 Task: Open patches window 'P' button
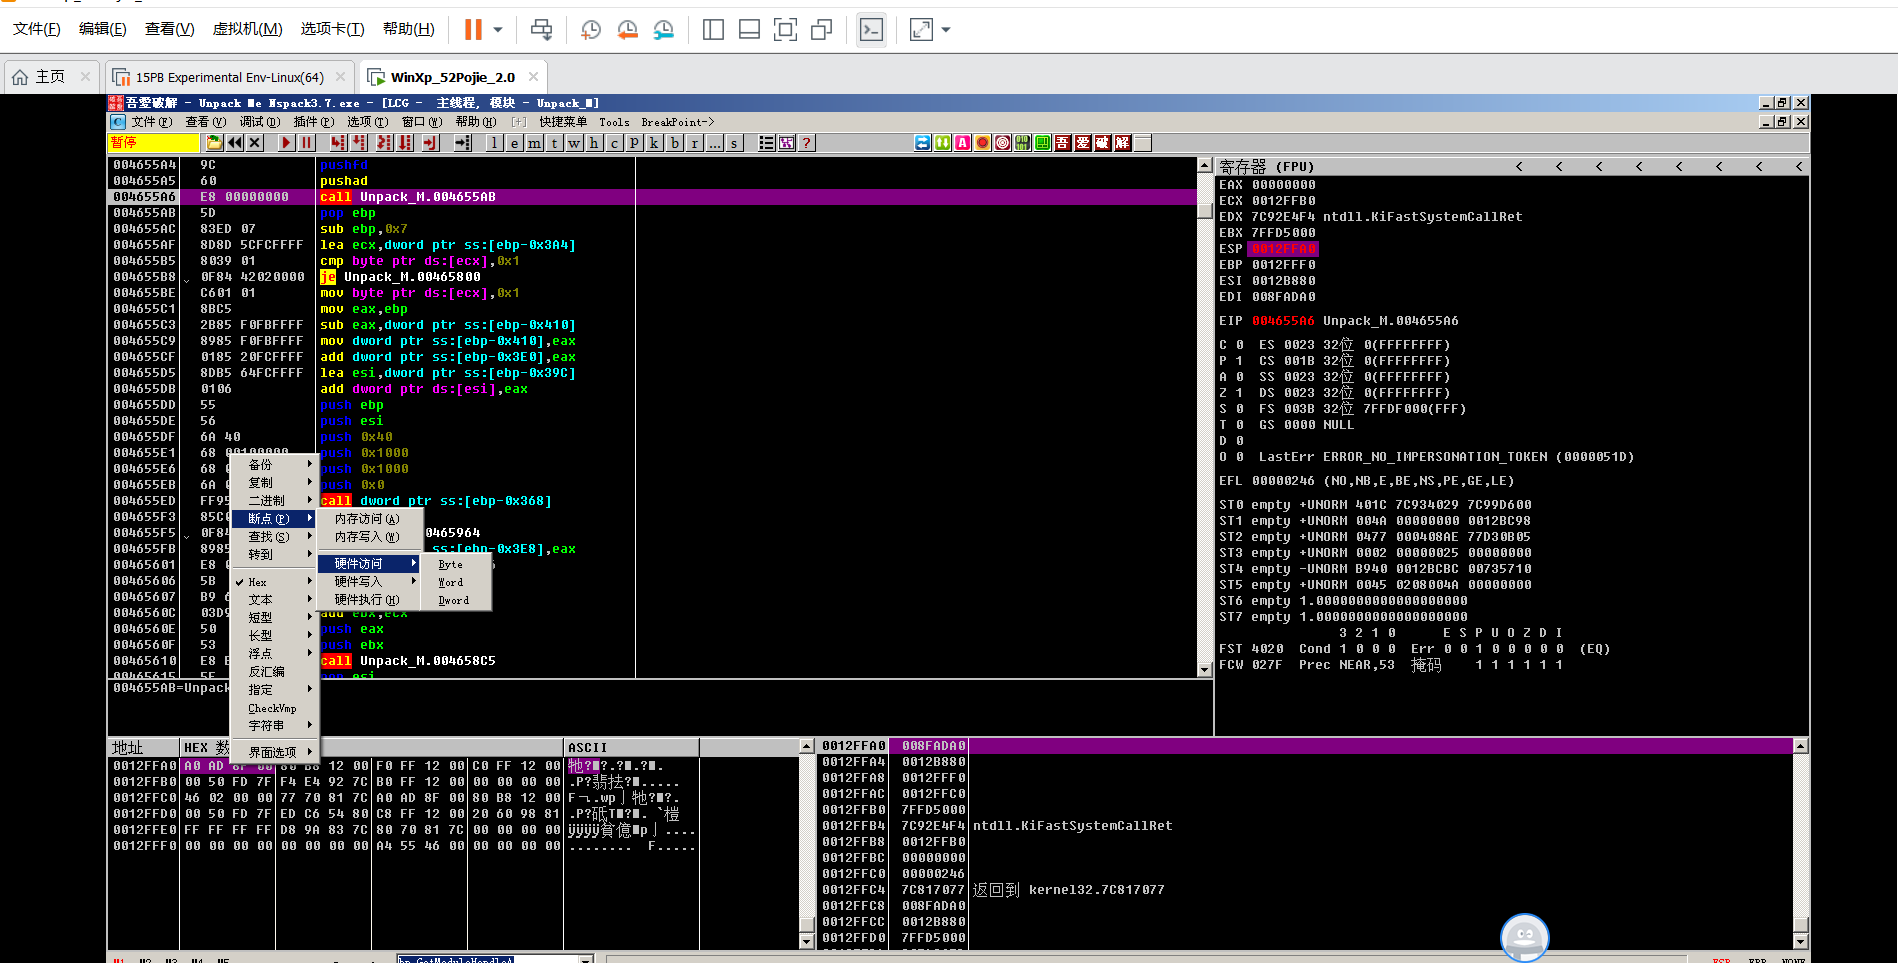pos(634,143)
